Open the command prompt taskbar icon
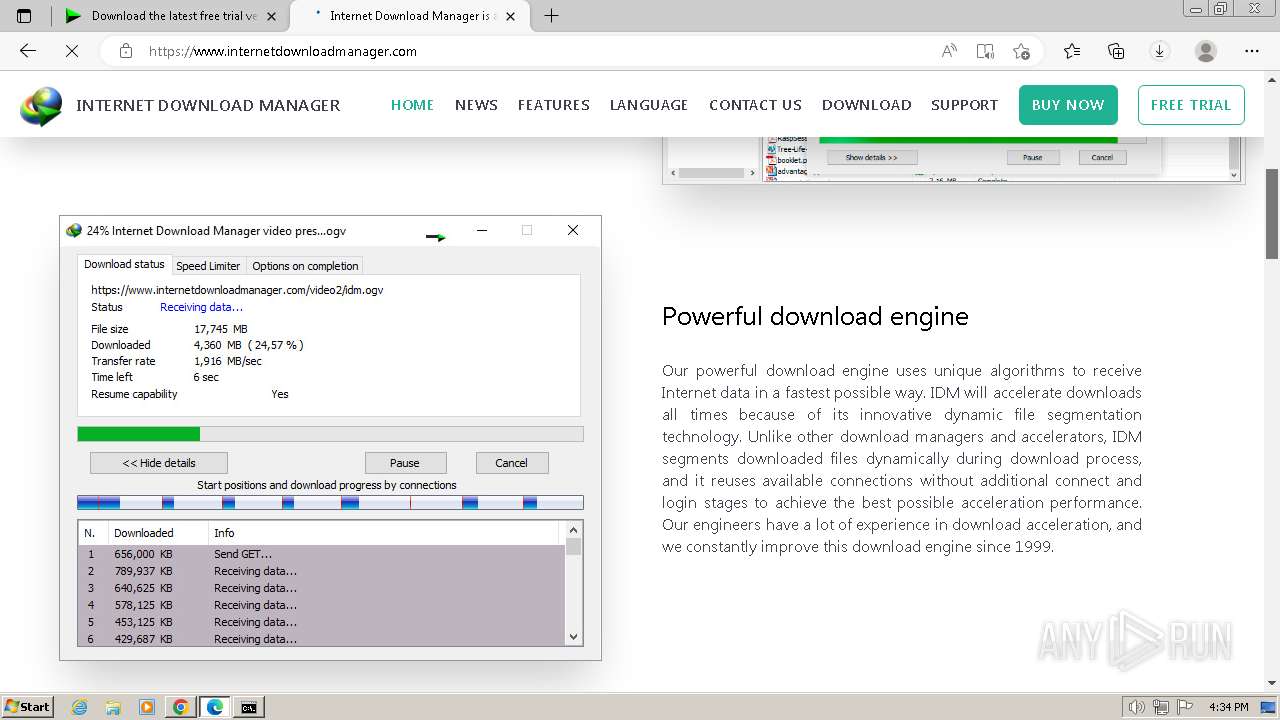Viewport: 1280px width, 720px height. tap(249, 707)
